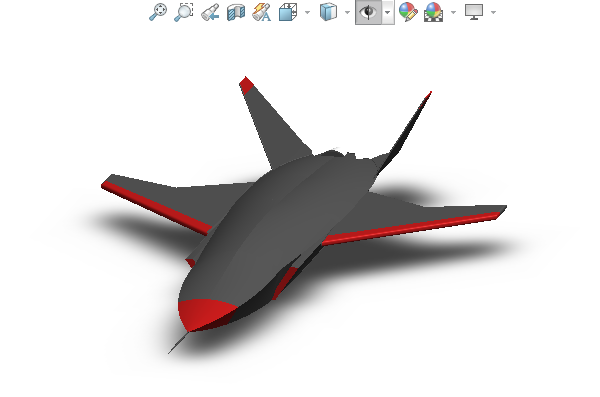Click the Apply Scene icon

(x=434, y=12)
